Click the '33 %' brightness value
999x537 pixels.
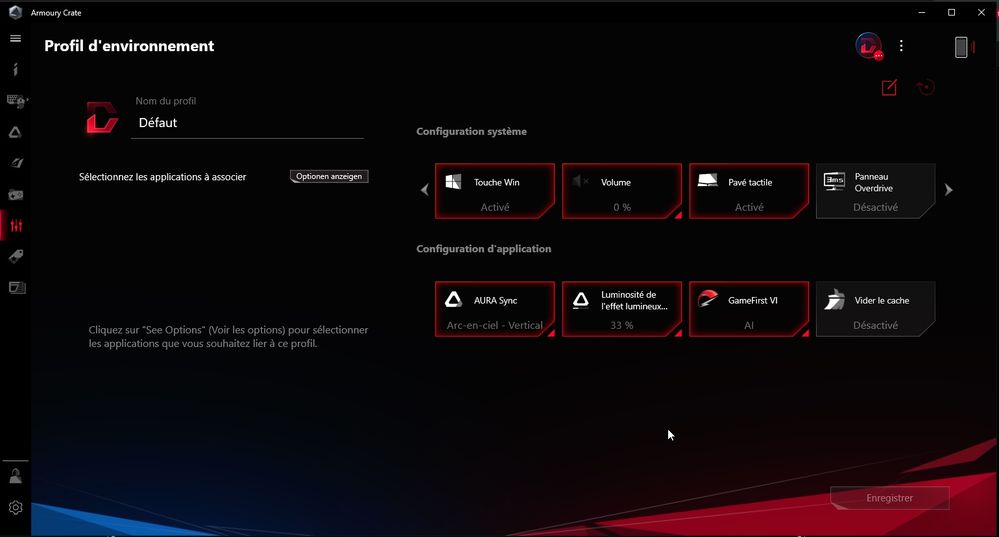[x=622, y=325]
